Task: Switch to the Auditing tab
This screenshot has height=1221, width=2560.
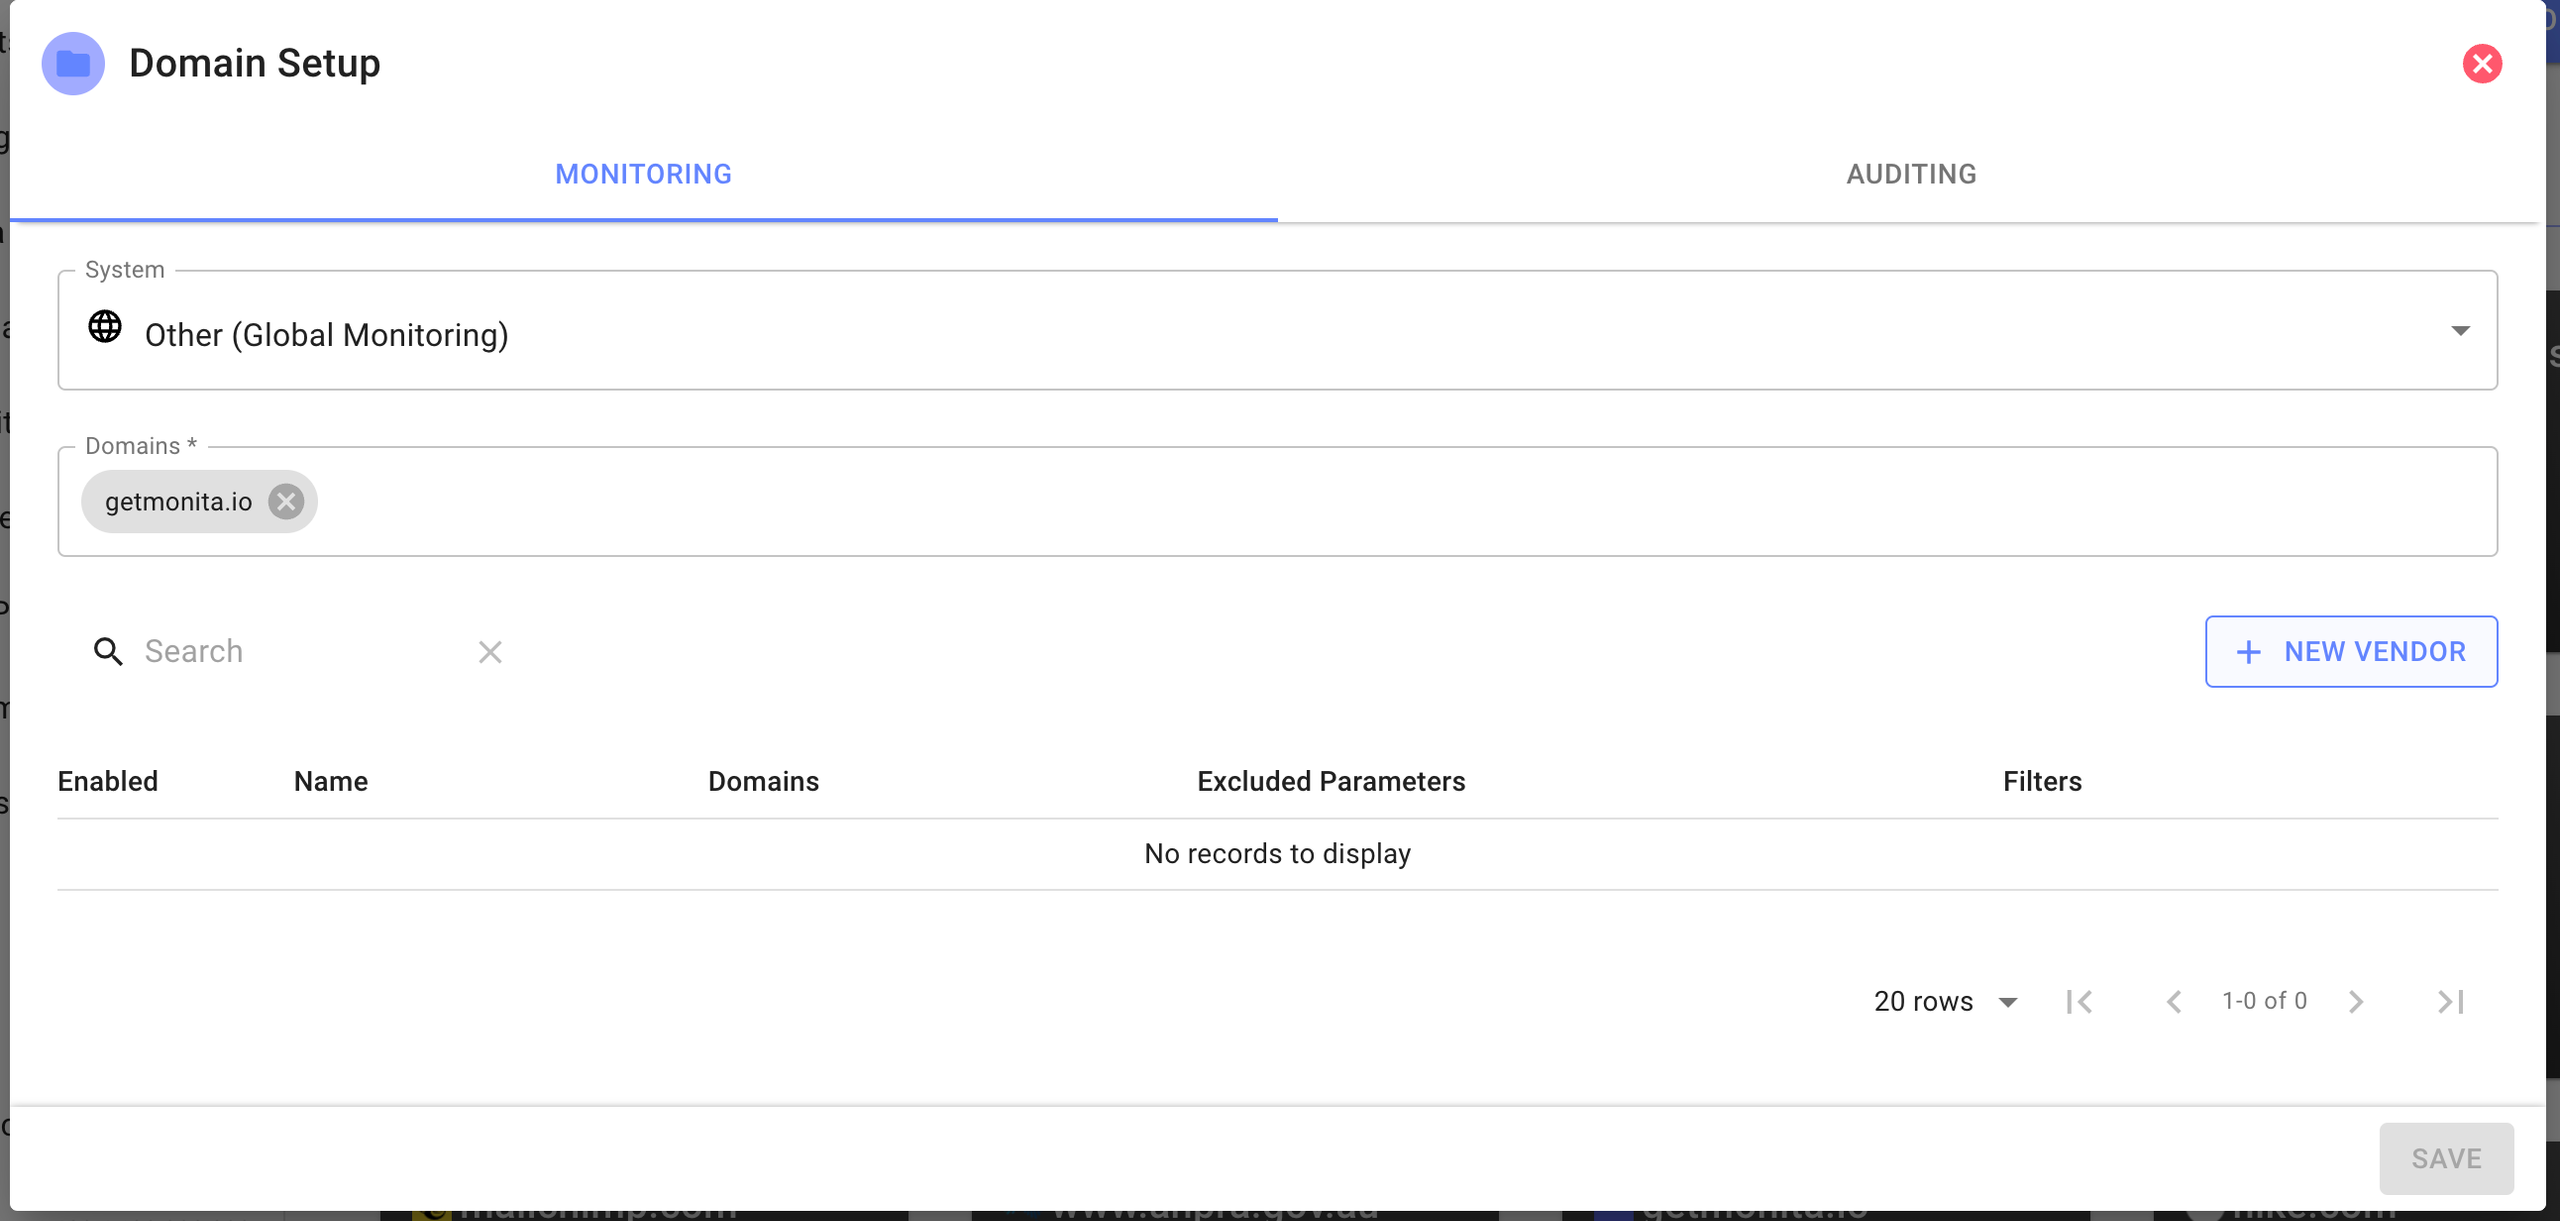Action: (x=1910, y=174)
